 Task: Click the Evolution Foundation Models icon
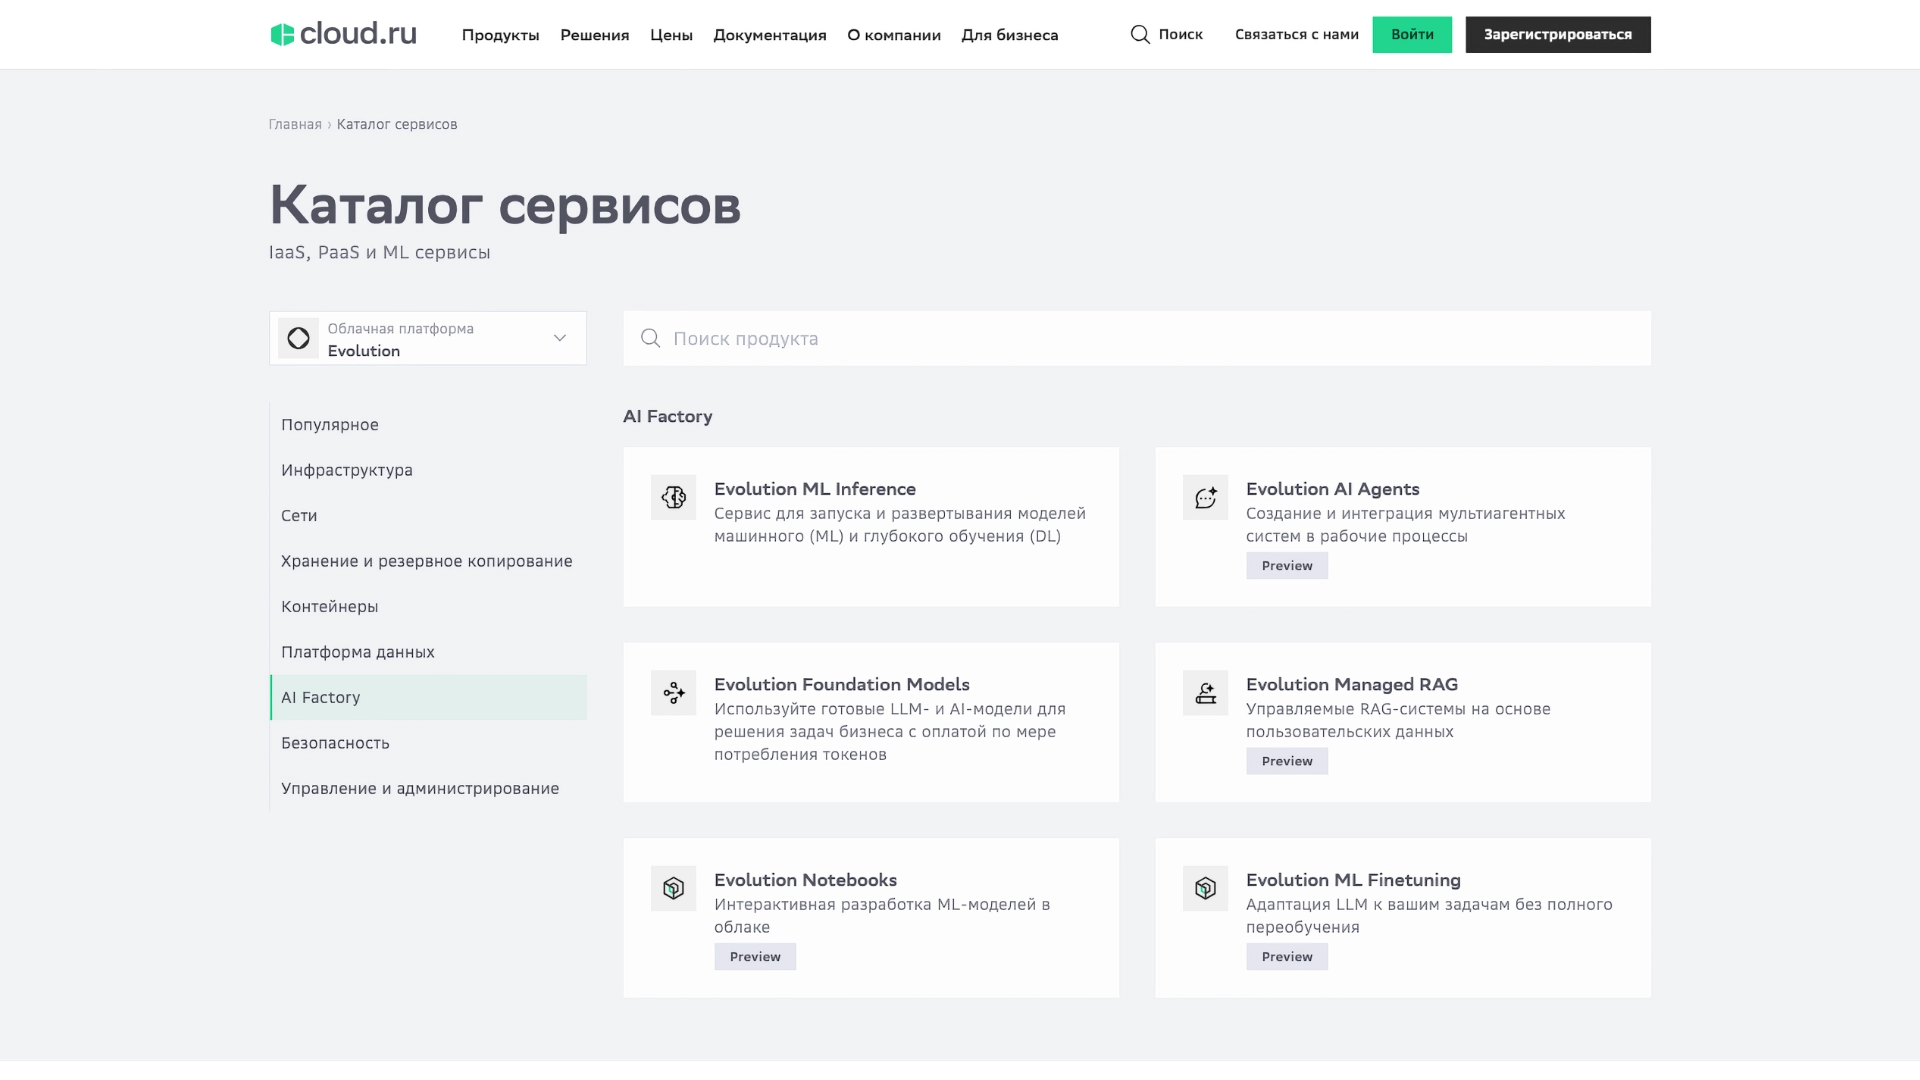(x=673, y=692)
